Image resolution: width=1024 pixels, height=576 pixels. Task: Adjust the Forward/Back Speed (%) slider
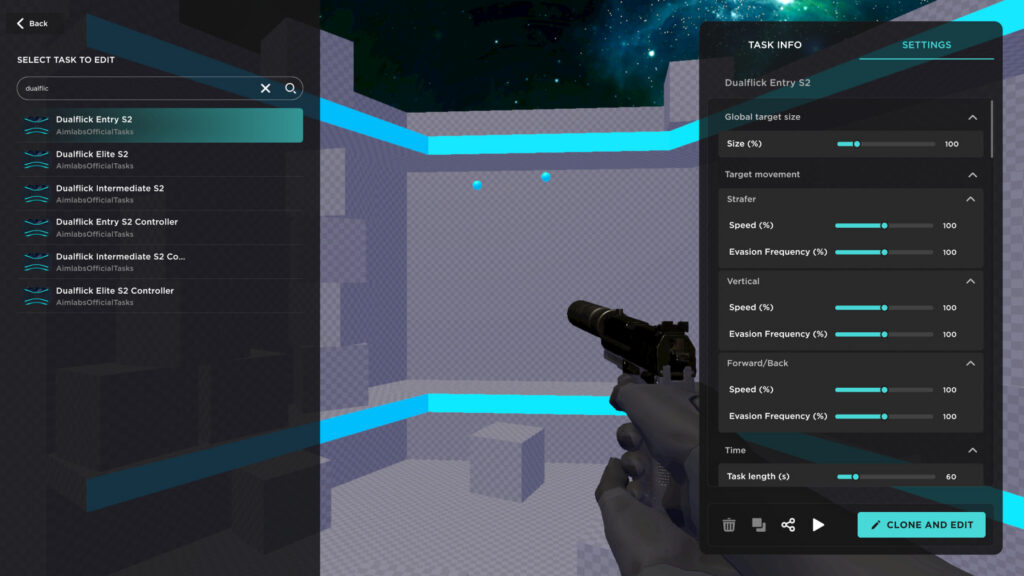(x=884, y=390)
